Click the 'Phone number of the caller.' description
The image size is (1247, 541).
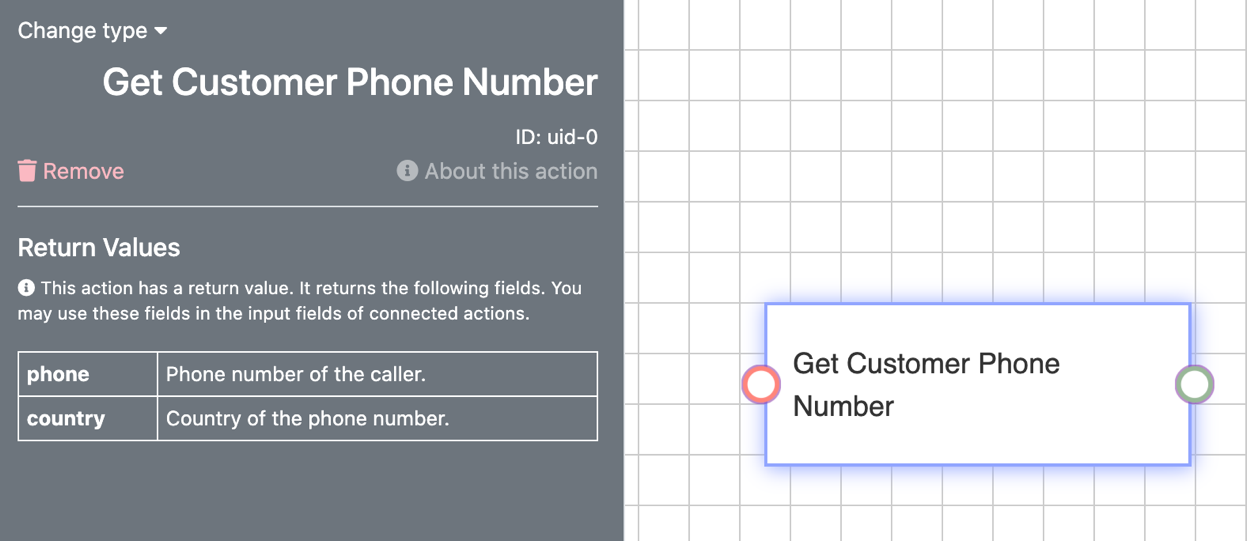pyautogui.click(x=296, y=374)
